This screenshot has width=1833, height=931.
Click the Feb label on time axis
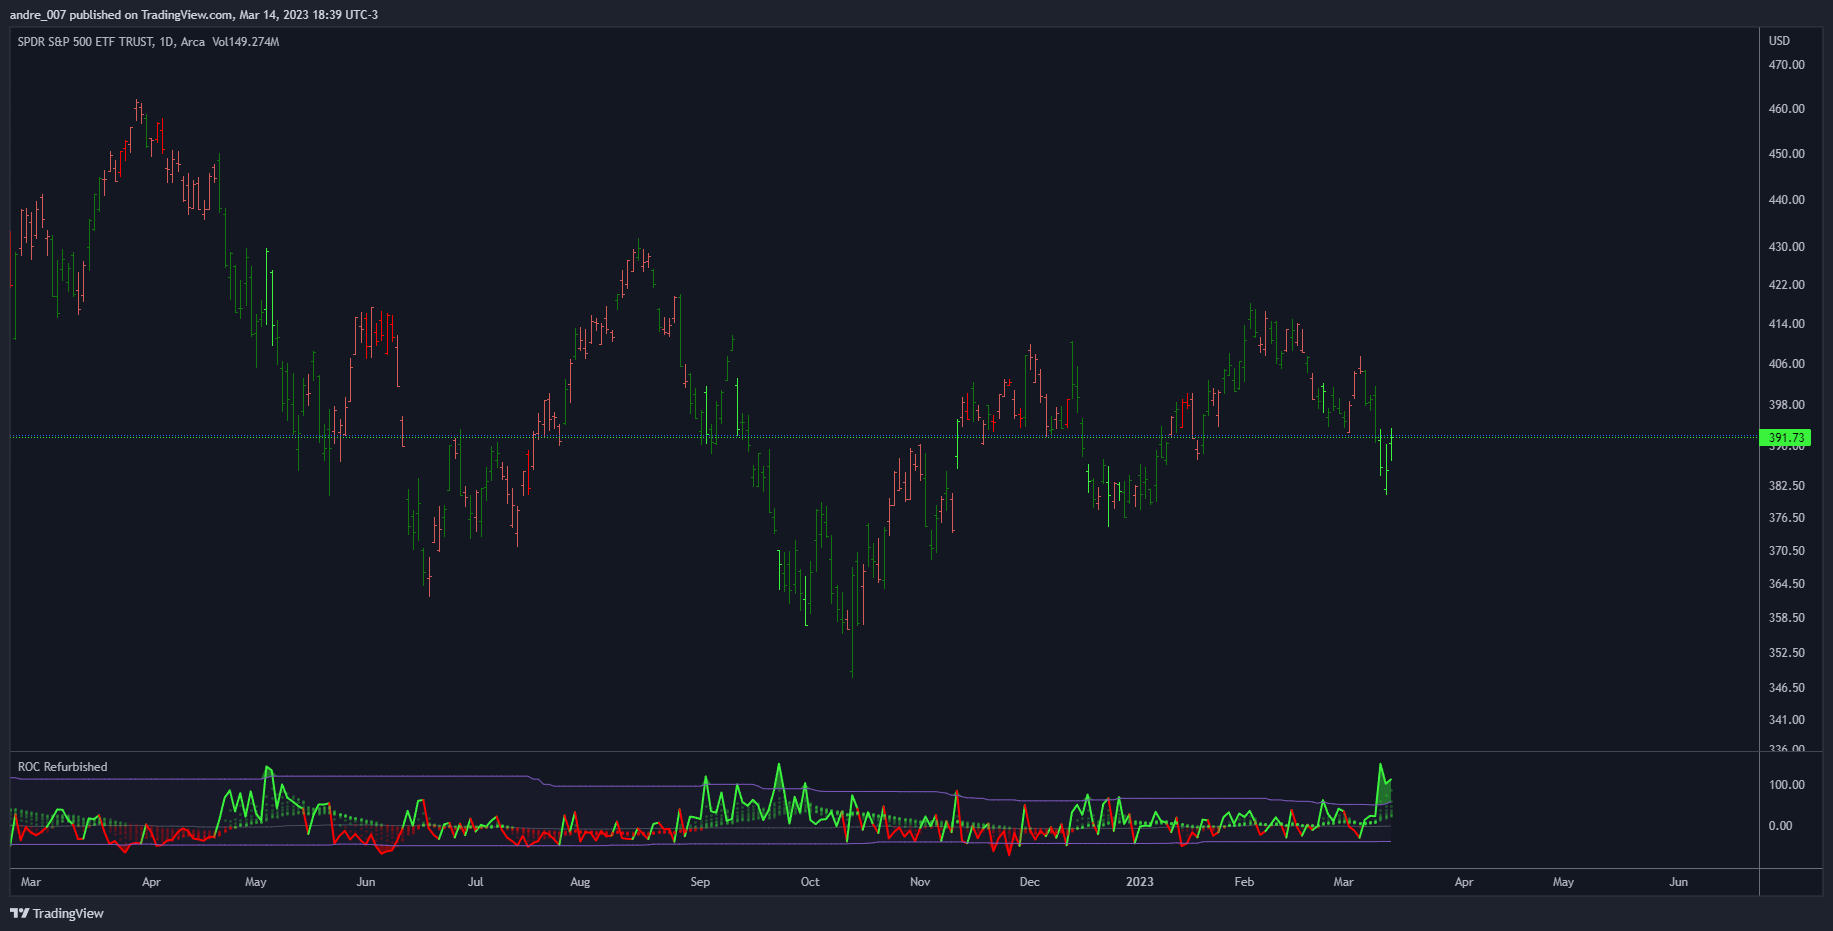pos(1244,882)
